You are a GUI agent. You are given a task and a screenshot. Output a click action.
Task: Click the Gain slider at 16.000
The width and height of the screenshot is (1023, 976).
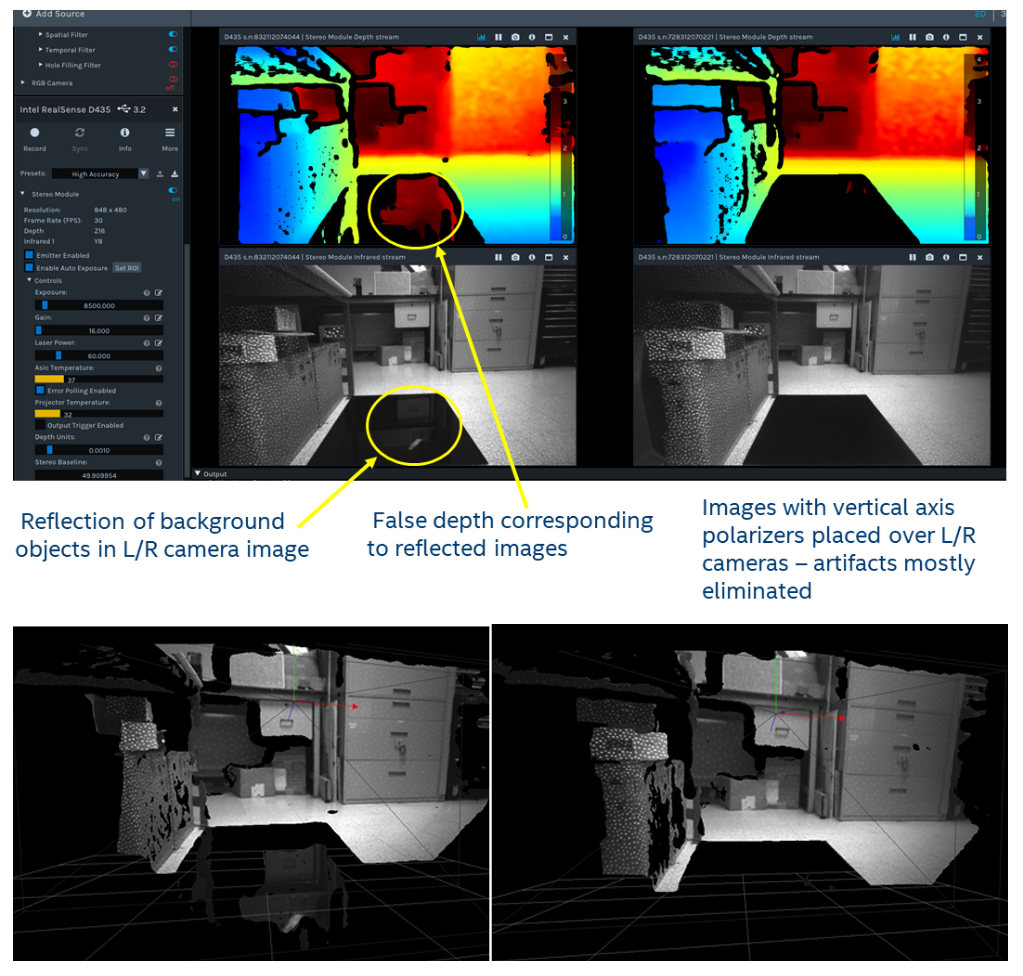pyautogui.click(x=99, y=330)
